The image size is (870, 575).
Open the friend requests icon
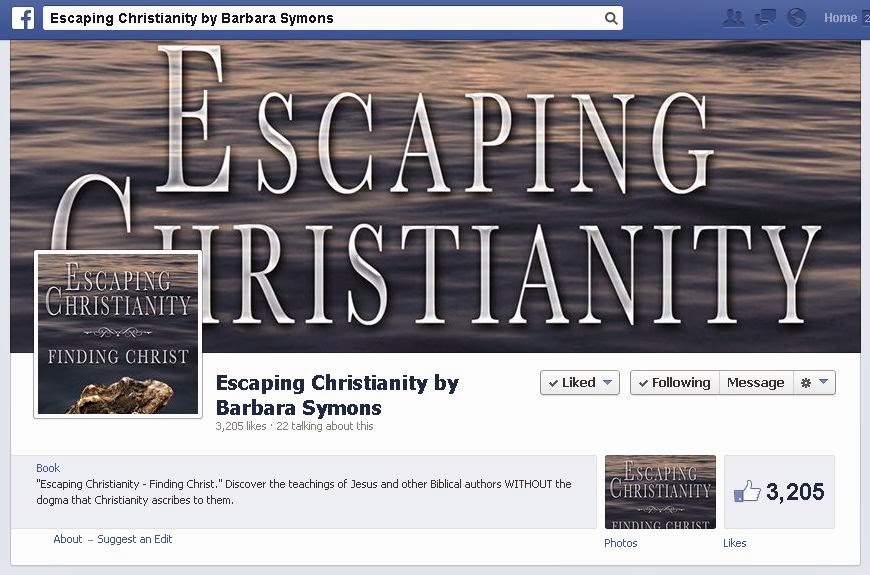tap(734, 18)
